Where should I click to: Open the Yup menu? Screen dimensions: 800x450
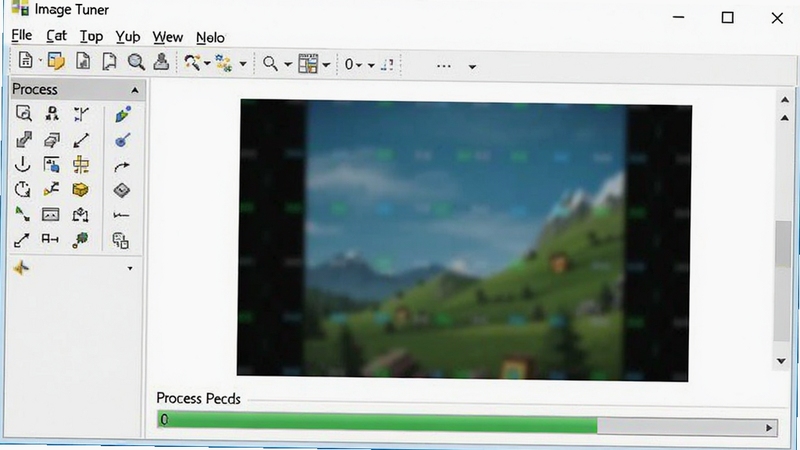128,37
